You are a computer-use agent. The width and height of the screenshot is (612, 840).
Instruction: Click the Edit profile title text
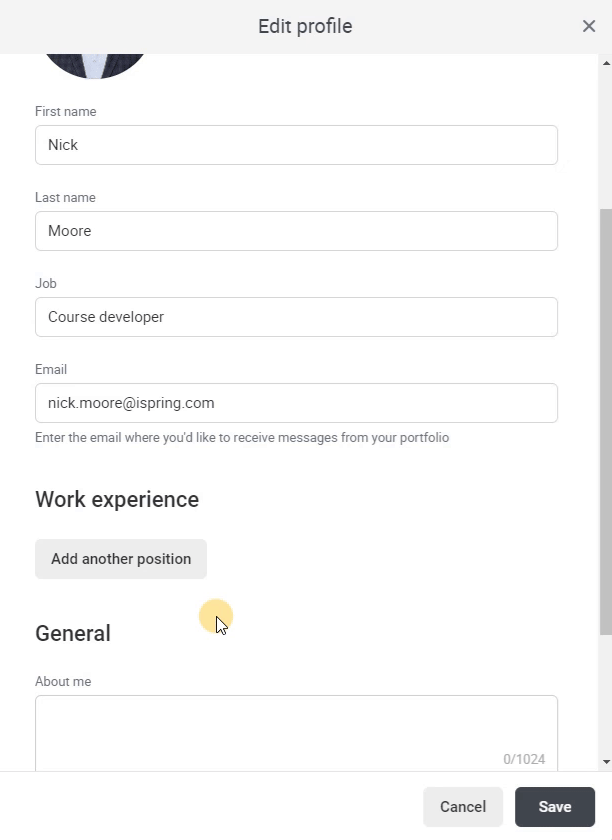(305, 26)
